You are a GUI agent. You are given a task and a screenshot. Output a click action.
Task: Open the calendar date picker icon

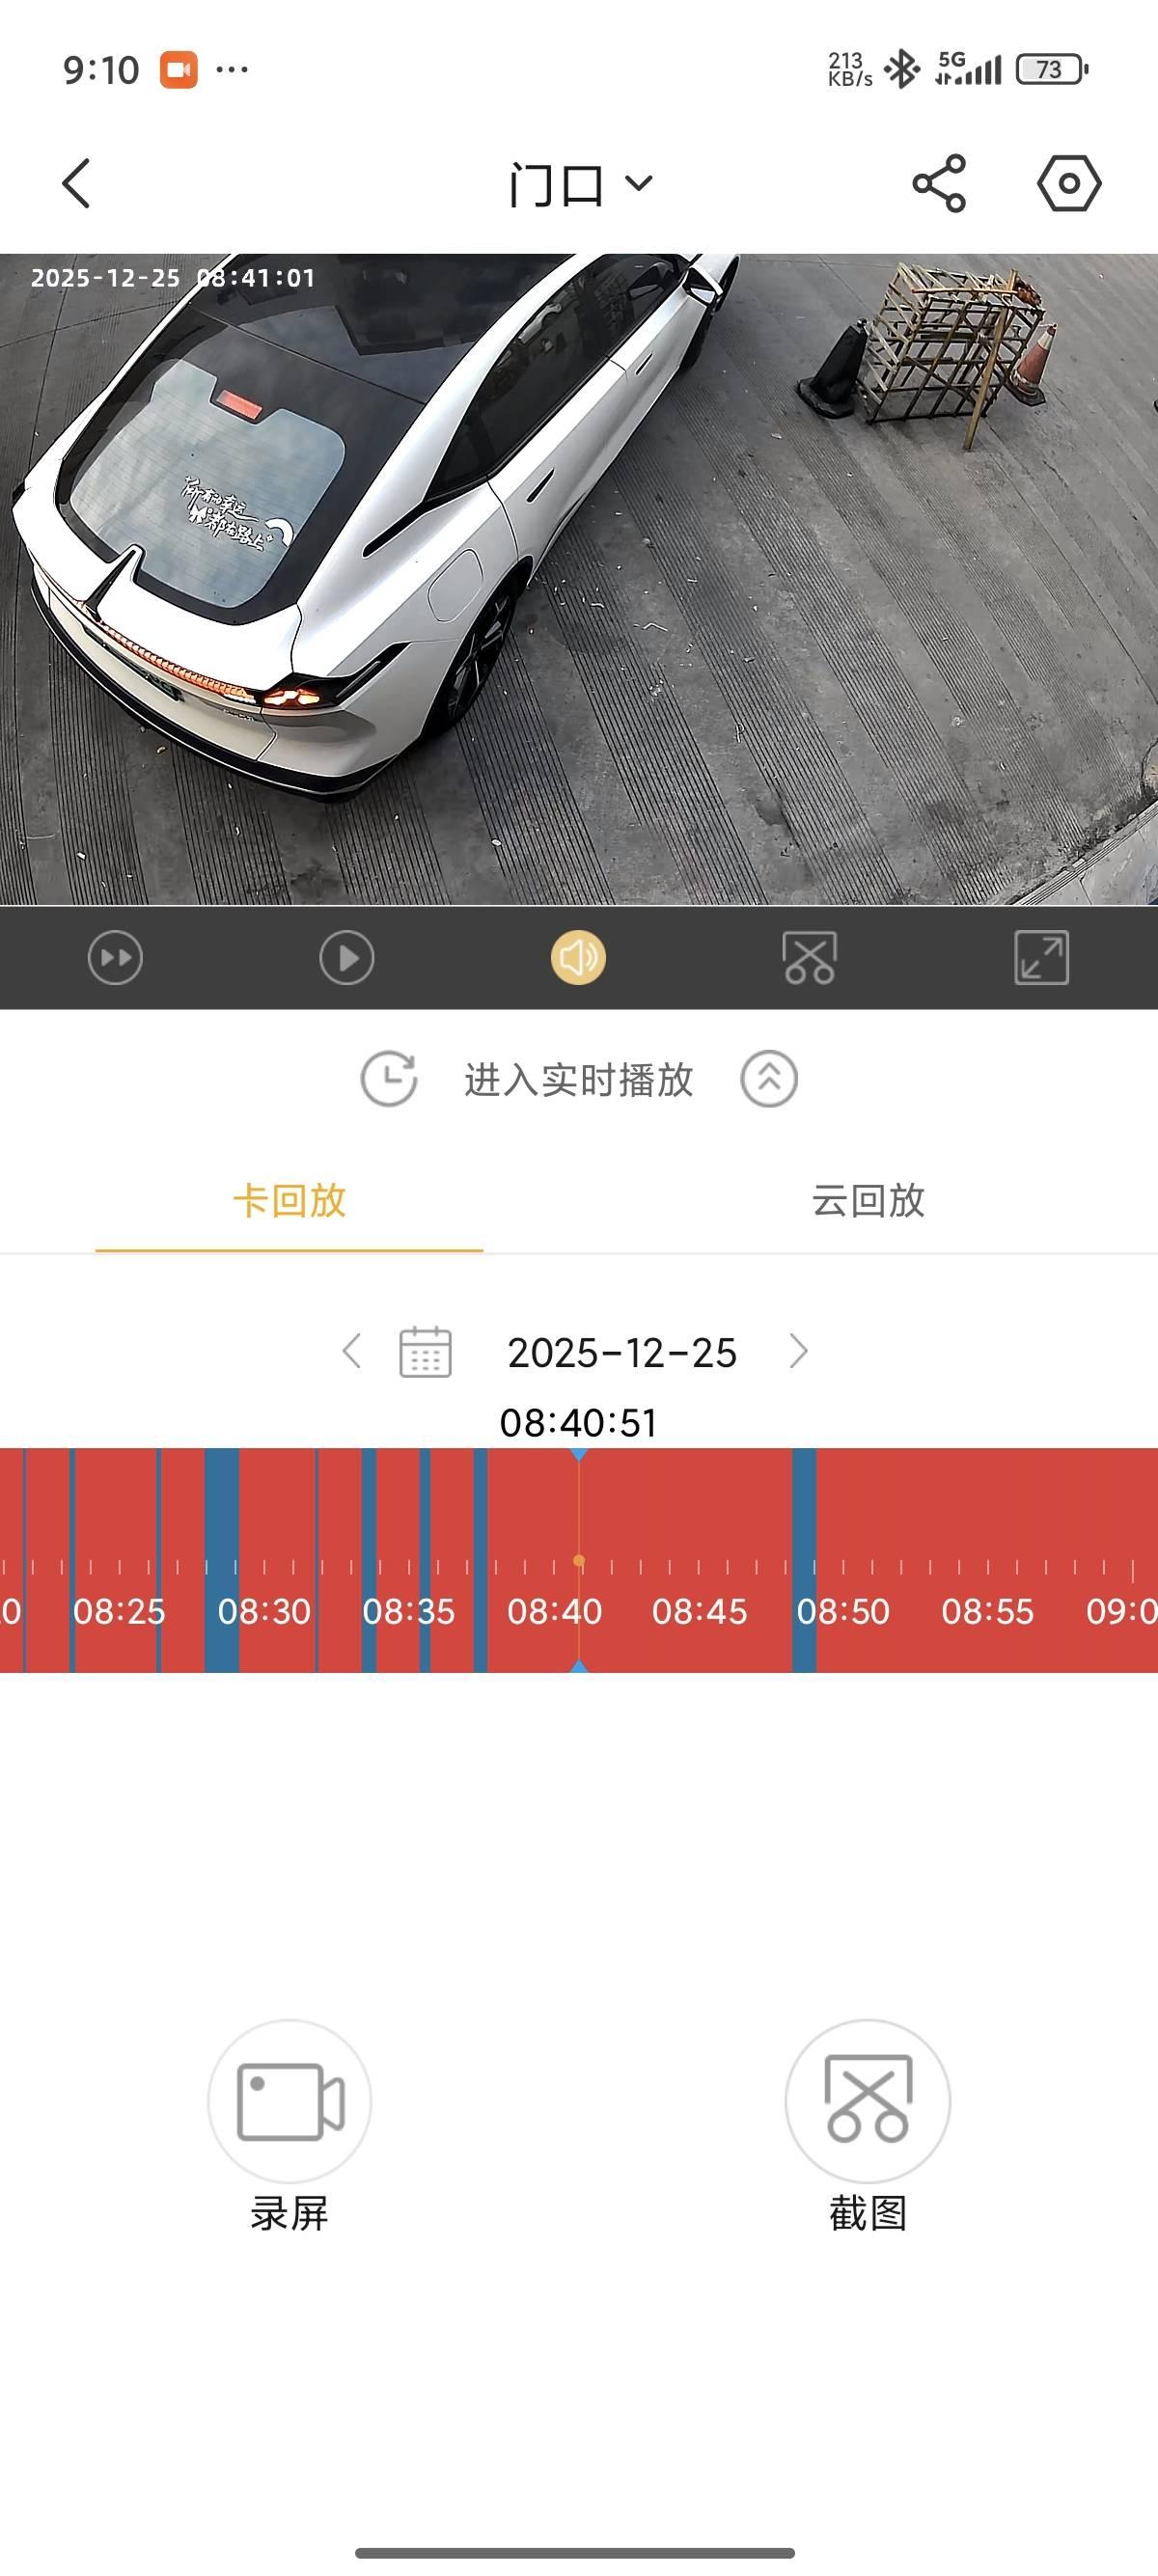(x=425, y=1352)
